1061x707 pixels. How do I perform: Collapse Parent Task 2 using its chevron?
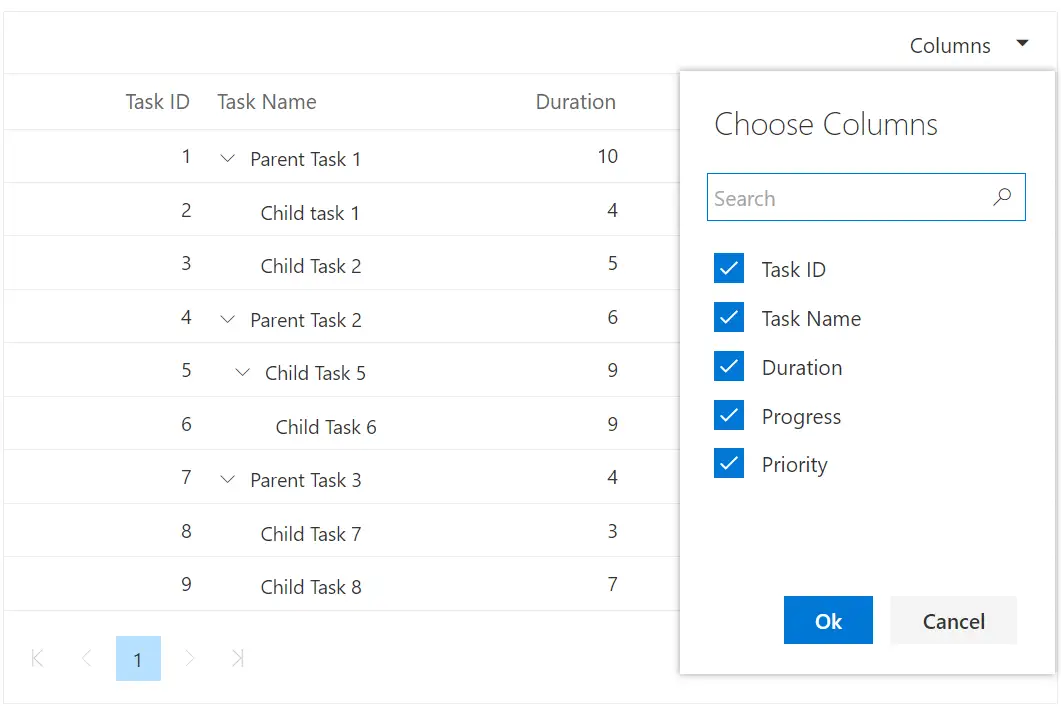(227, 319)
